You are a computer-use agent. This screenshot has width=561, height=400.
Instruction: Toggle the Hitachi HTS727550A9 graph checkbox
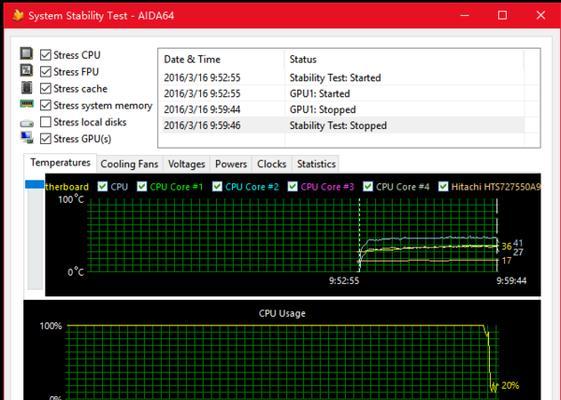443,186
